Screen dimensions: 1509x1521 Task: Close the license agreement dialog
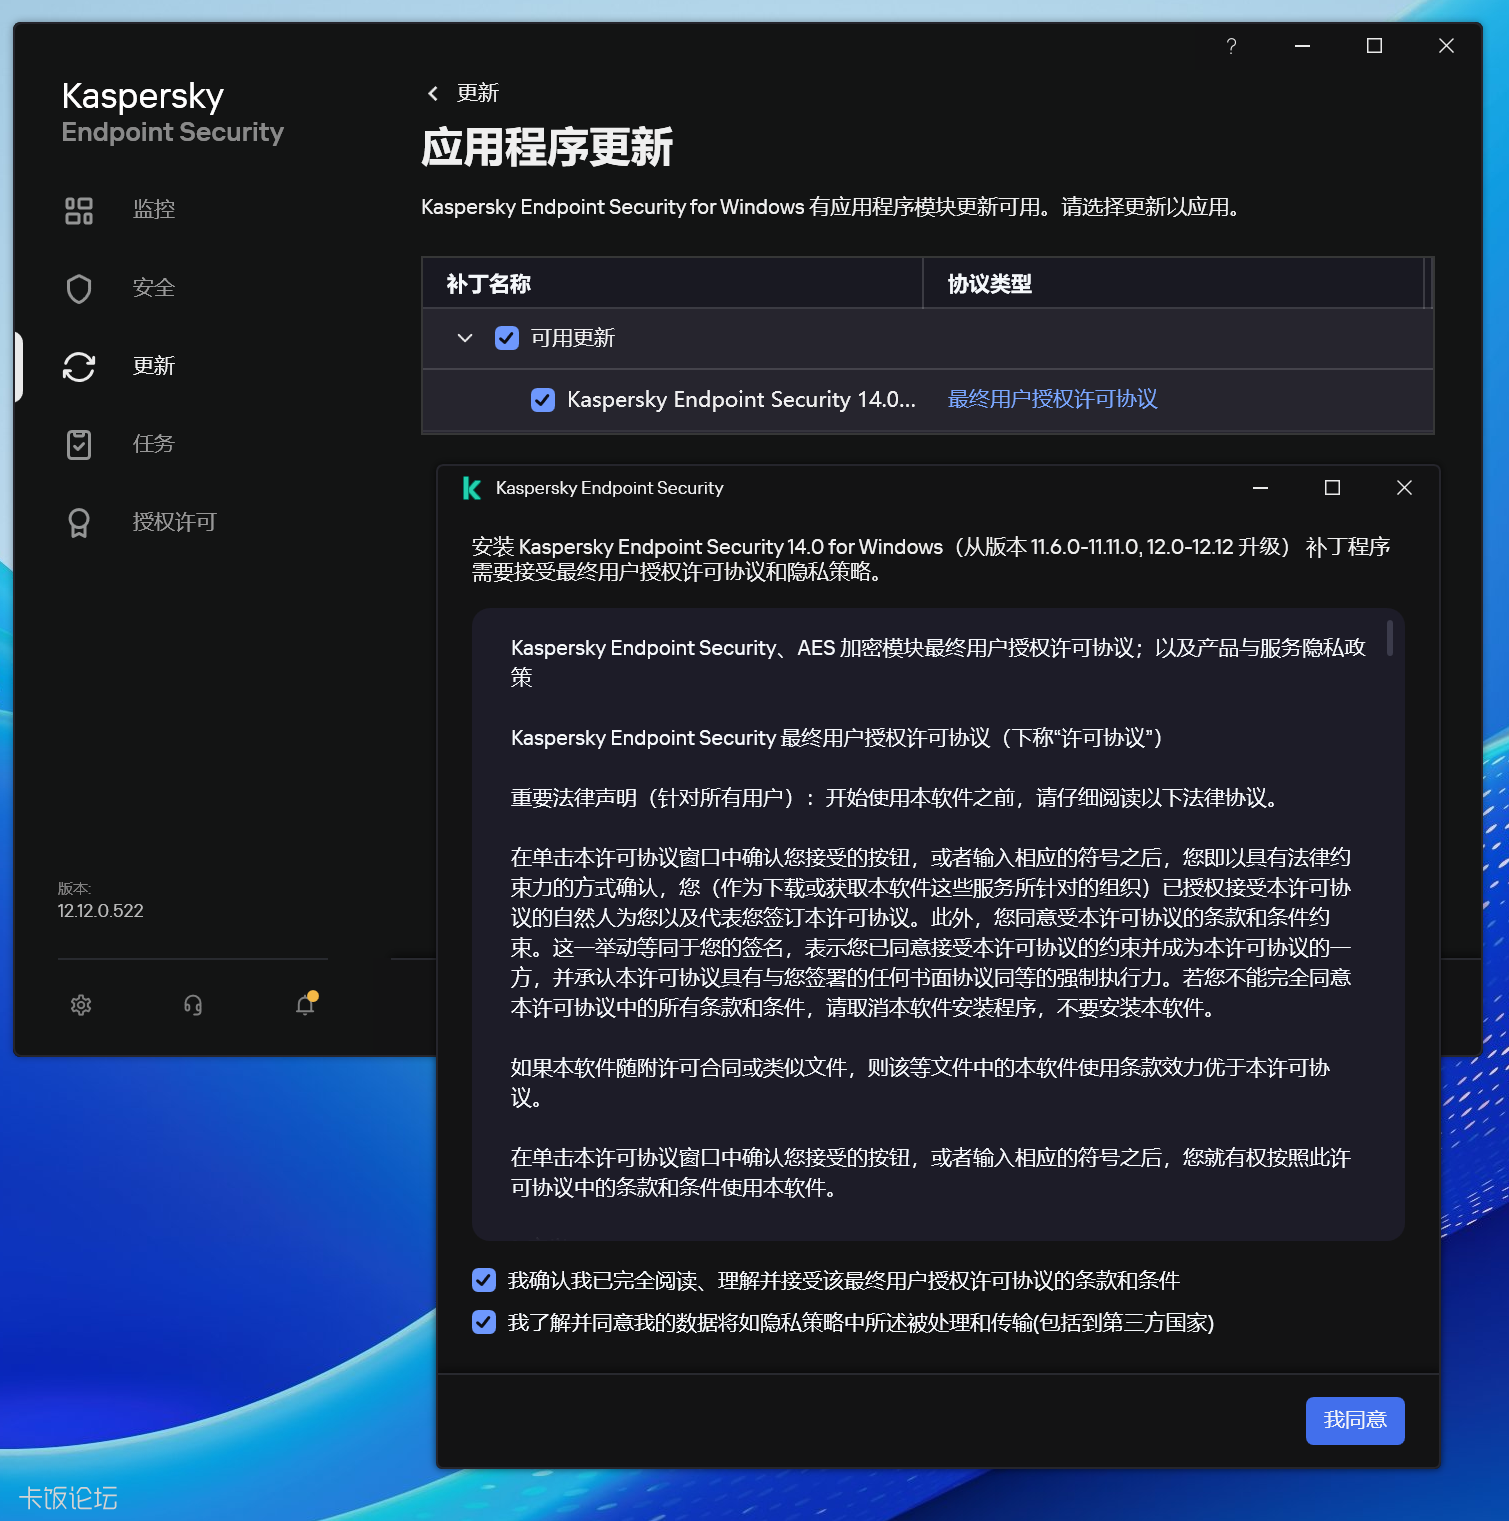point(1404,488)
